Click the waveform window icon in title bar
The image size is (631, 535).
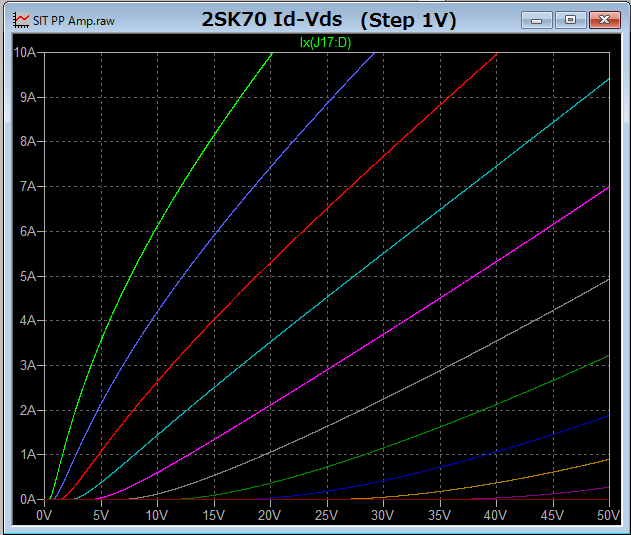point(21,20)
